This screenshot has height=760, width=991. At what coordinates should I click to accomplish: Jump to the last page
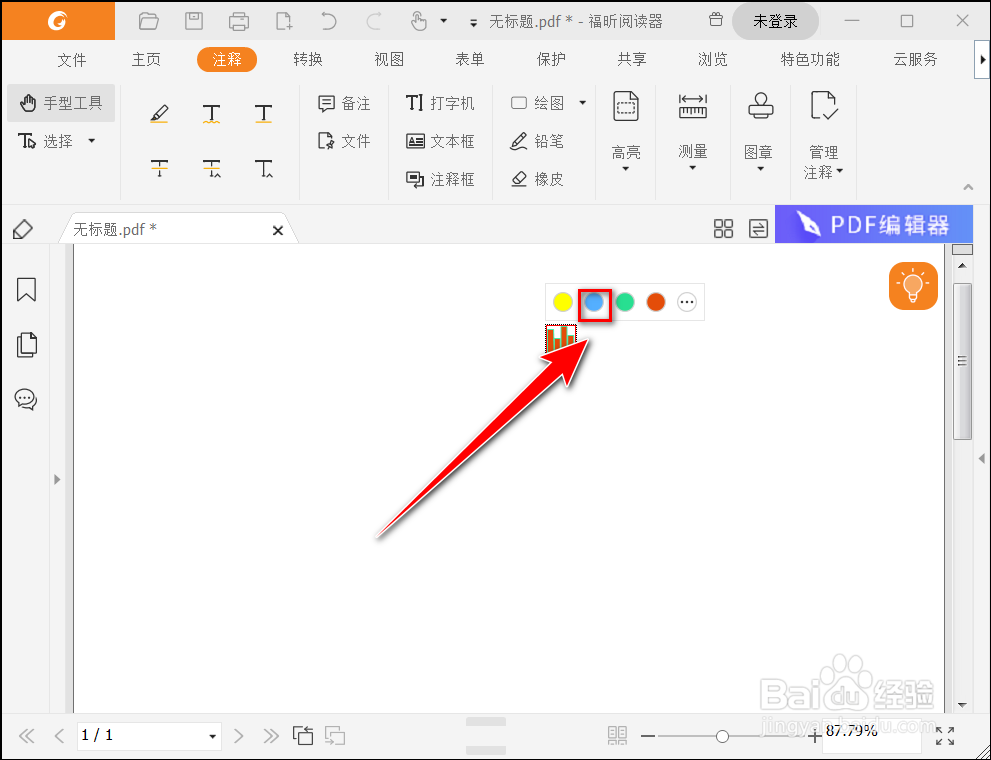pyautogui.click(x=271, y=736)
